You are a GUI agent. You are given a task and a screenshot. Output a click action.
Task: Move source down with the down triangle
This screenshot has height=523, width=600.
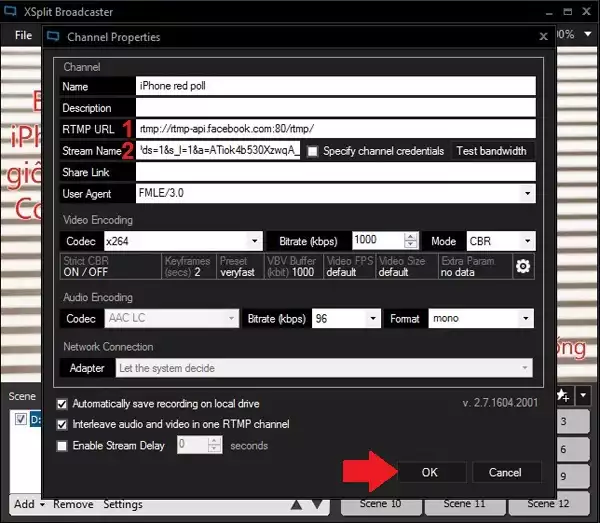point(317,505)
